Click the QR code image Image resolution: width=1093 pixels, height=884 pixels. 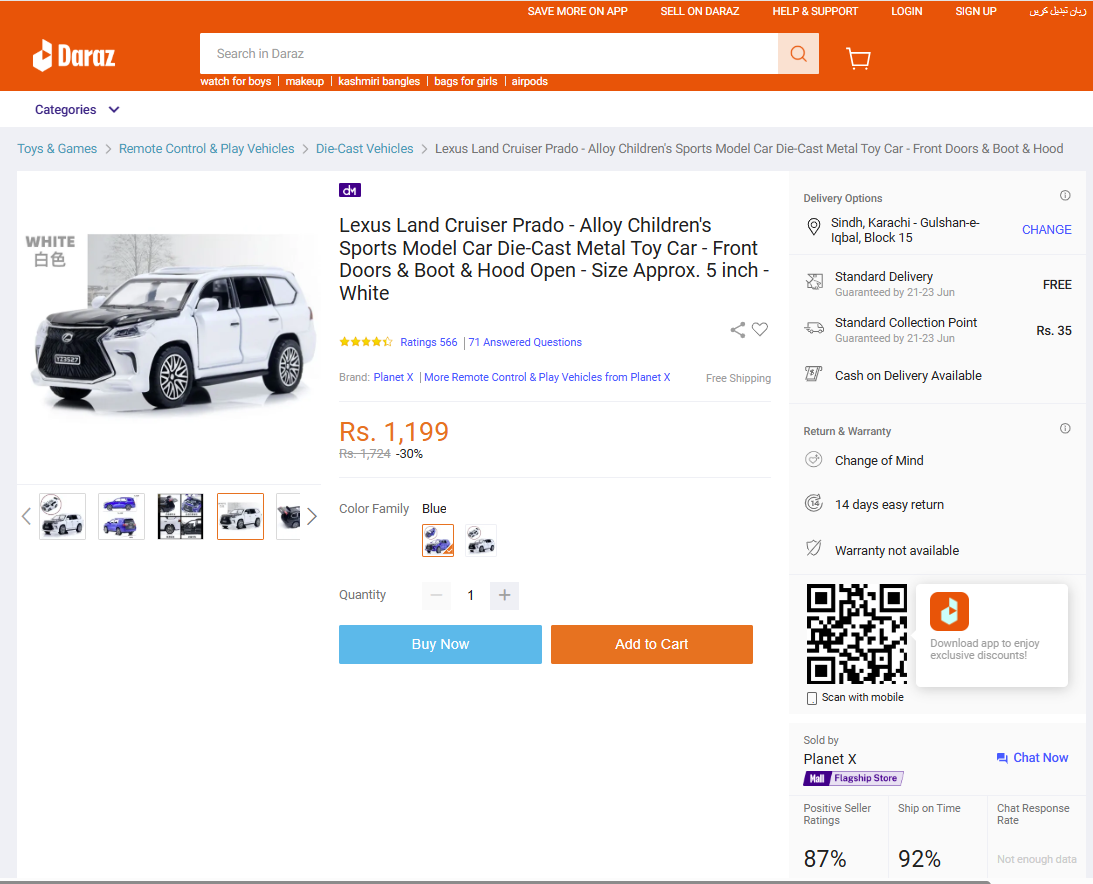(857, 634)
